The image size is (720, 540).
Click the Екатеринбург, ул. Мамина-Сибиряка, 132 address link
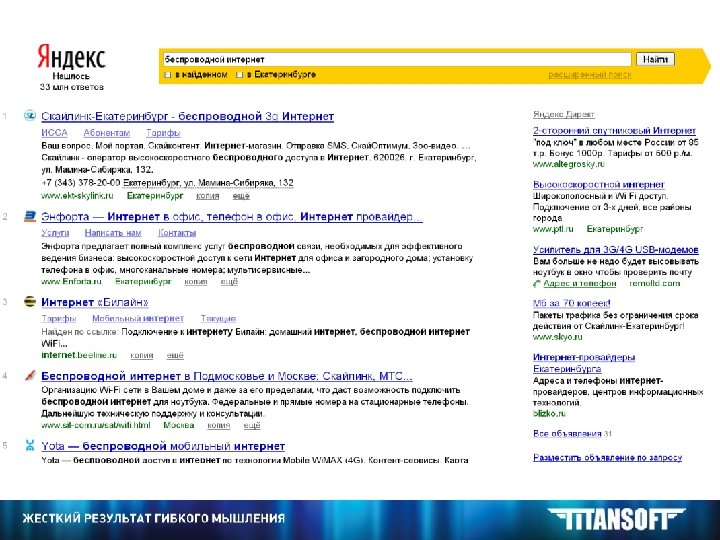point(208,183)
